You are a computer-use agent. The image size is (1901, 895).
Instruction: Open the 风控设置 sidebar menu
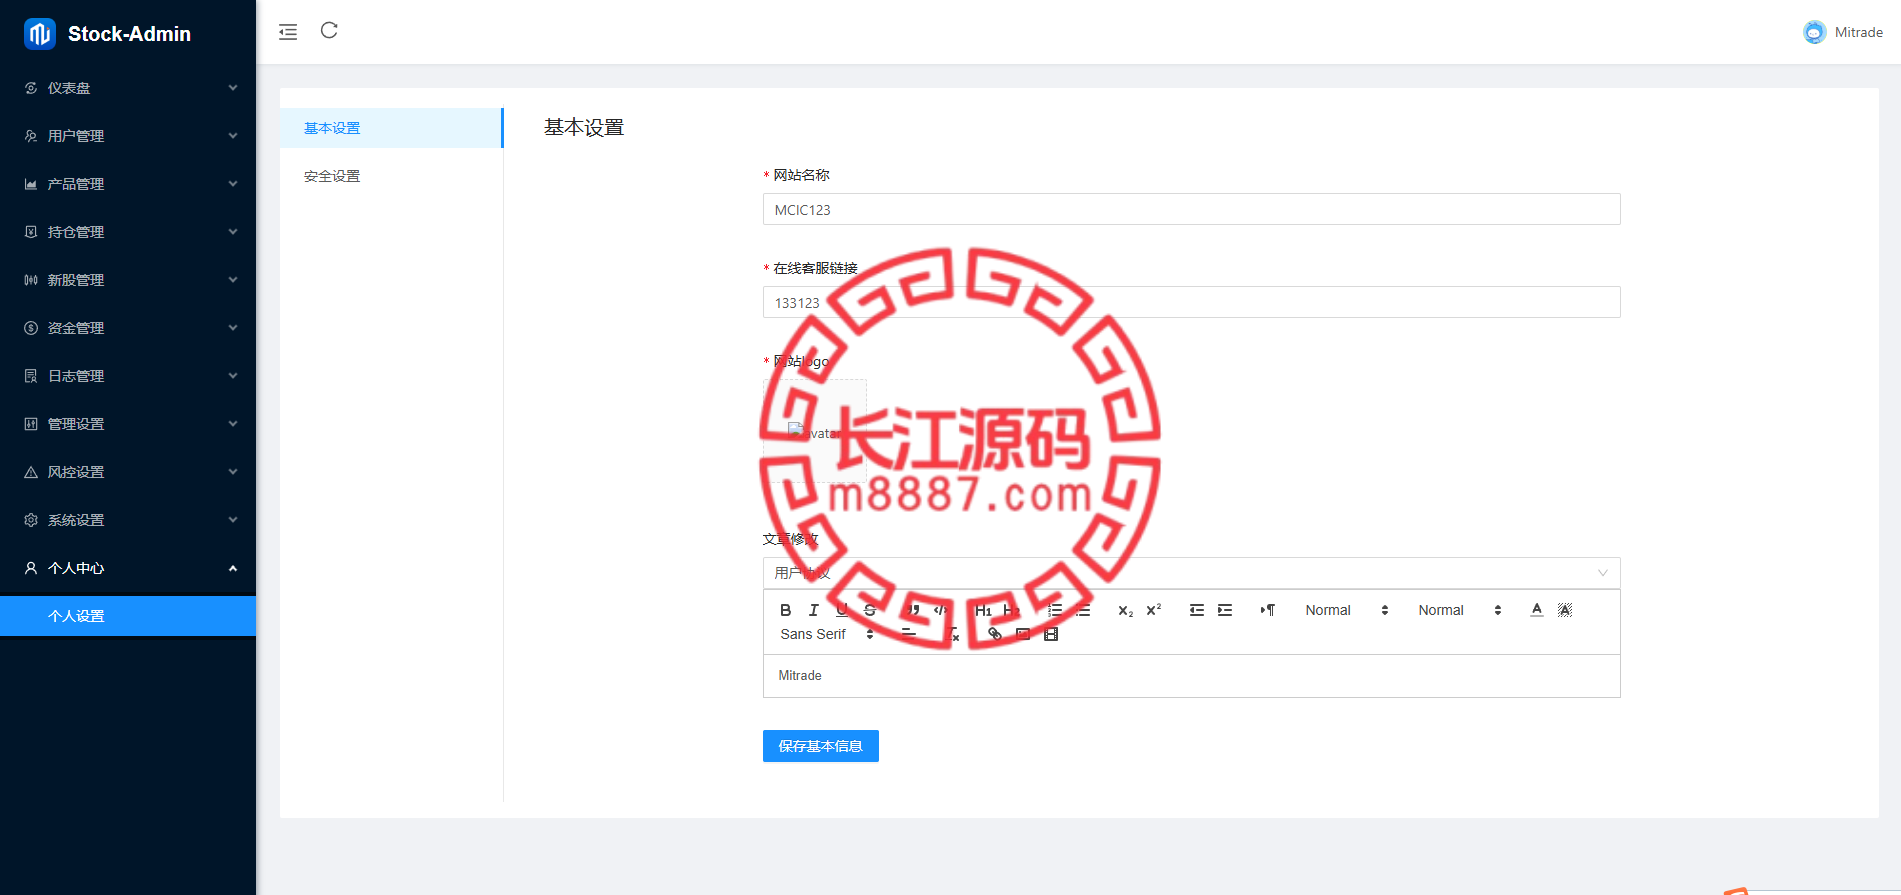tap(128, 472)
